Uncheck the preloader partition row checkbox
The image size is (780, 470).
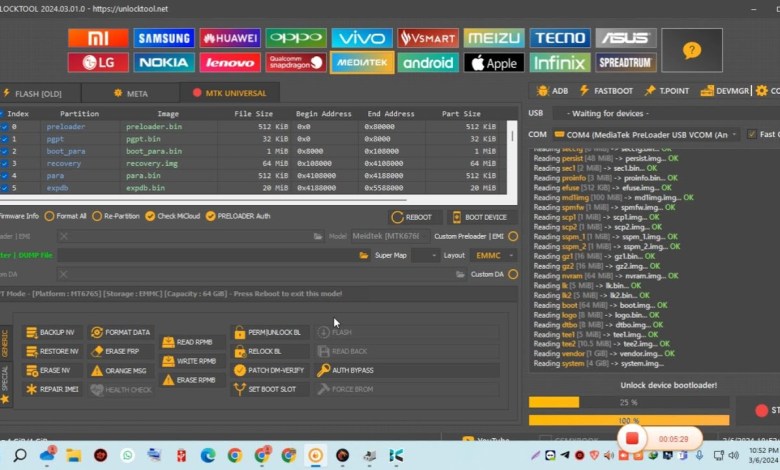[4, 127]
